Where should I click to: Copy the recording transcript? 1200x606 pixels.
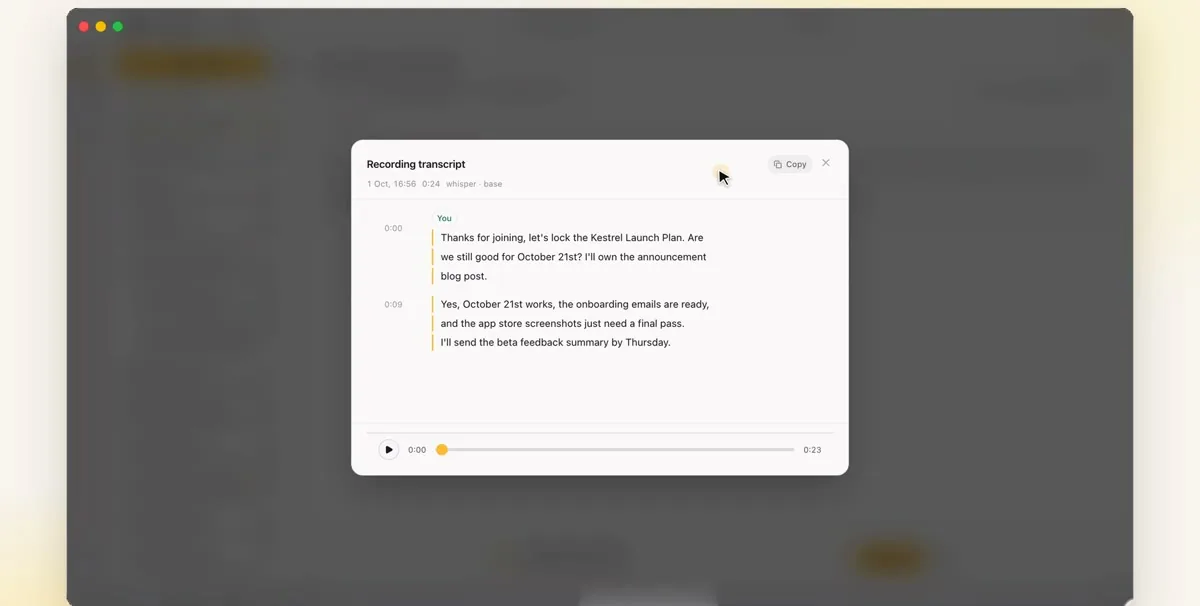(790, 164)
